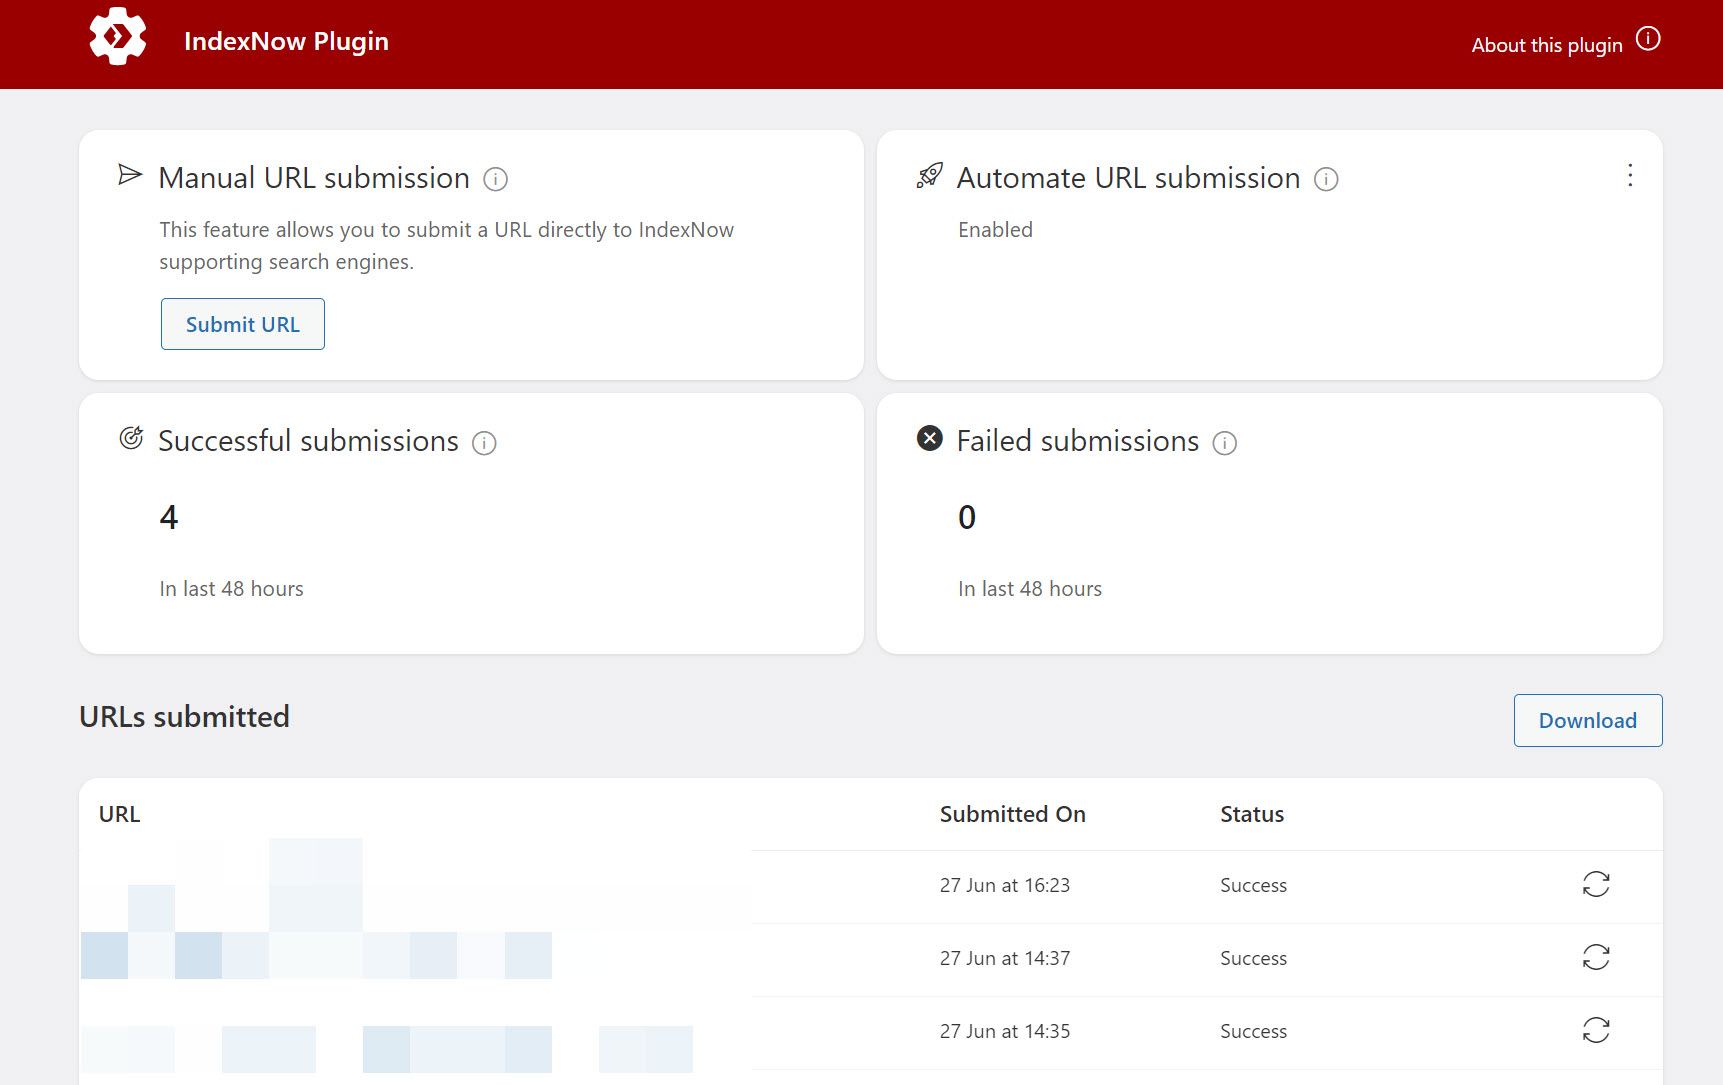Show info tooltip for Automate URL submission

click(1326, 179)
